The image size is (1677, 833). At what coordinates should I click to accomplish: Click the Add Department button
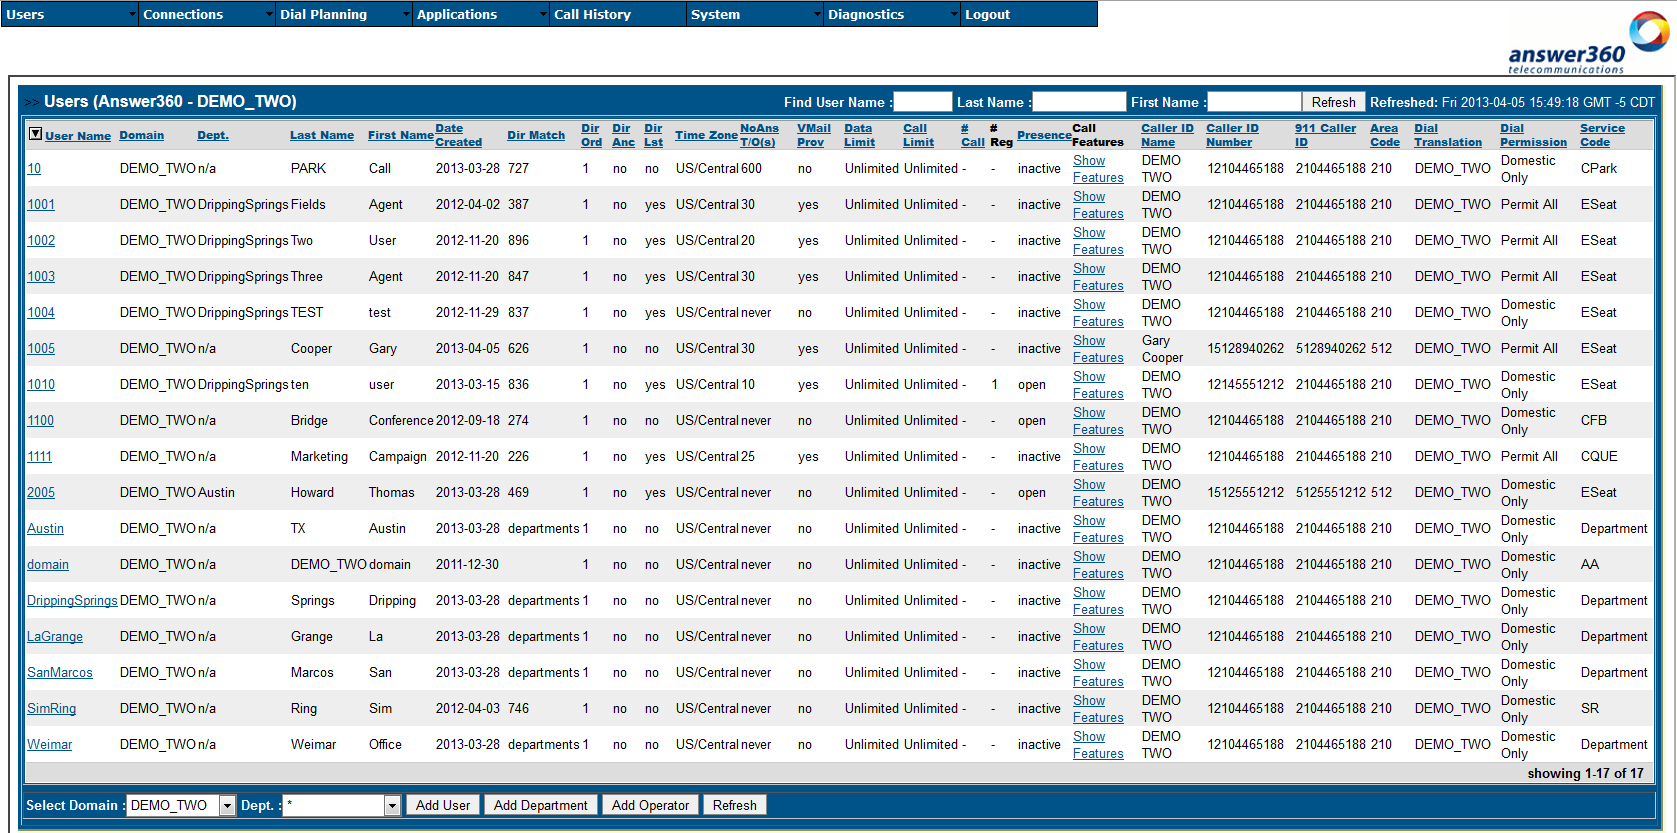coord(541,805)
